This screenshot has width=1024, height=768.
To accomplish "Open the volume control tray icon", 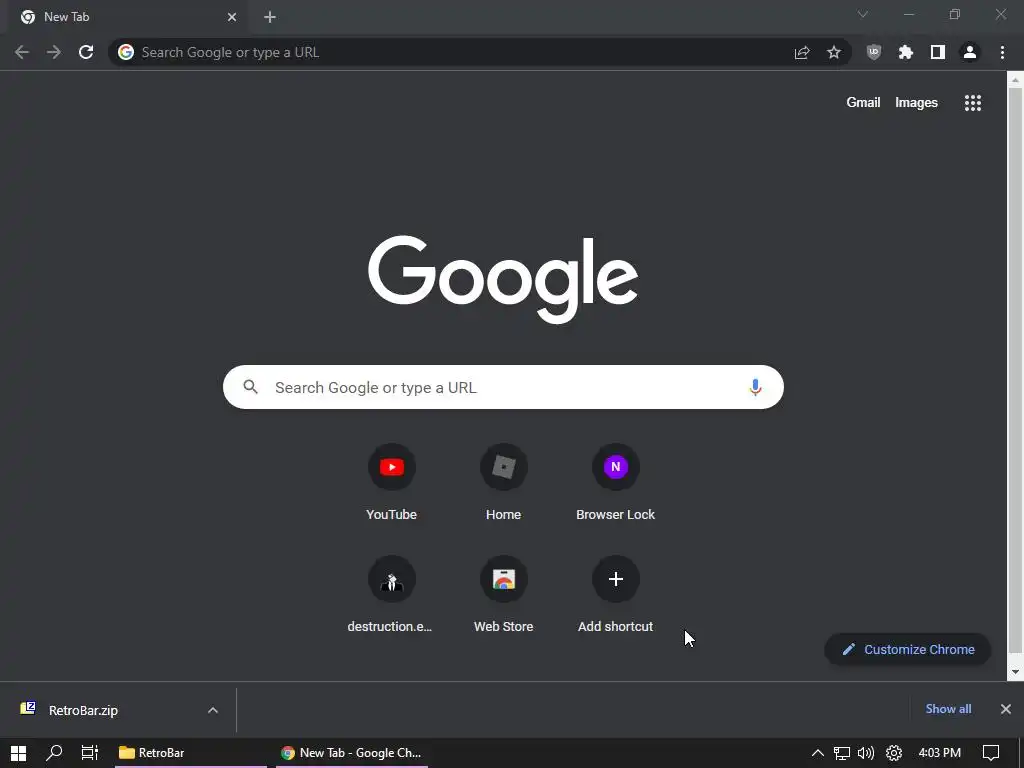I will click(866, 753).
